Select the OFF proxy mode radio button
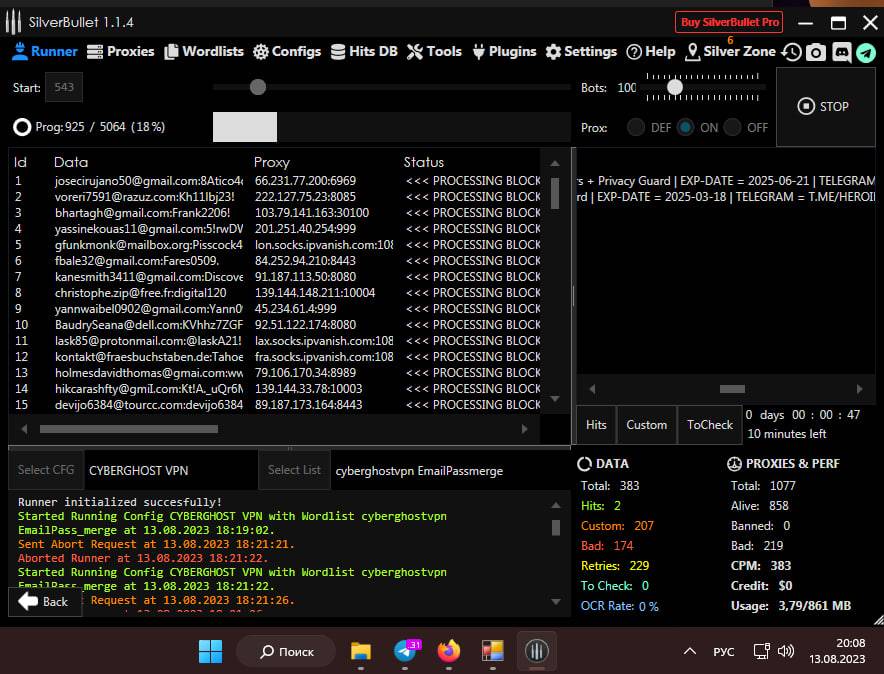This screenshot has height=674, width=884. click(x=733, y=127)
